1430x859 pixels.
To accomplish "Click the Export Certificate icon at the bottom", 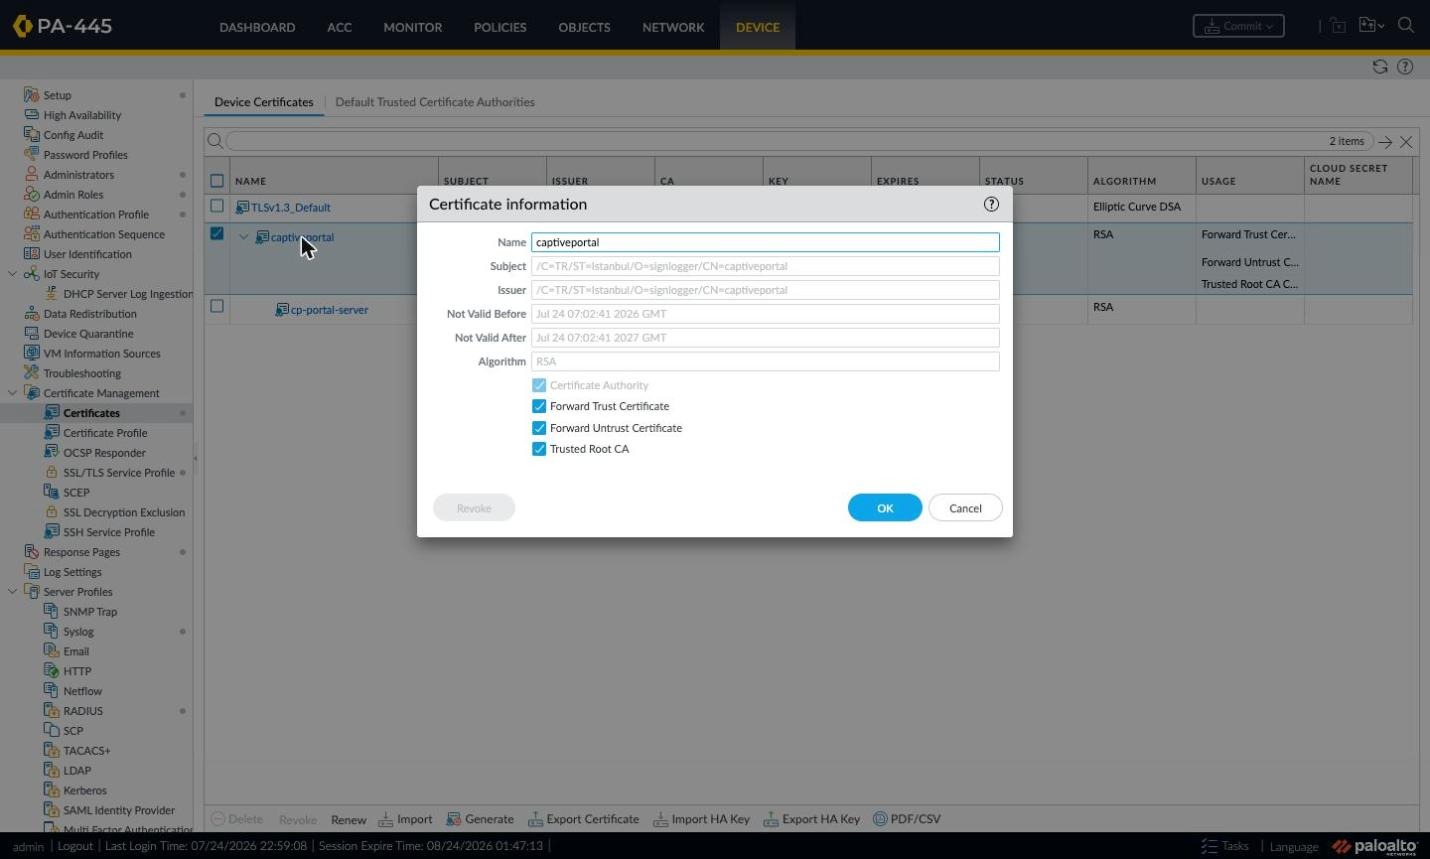I will pos(535,819).
